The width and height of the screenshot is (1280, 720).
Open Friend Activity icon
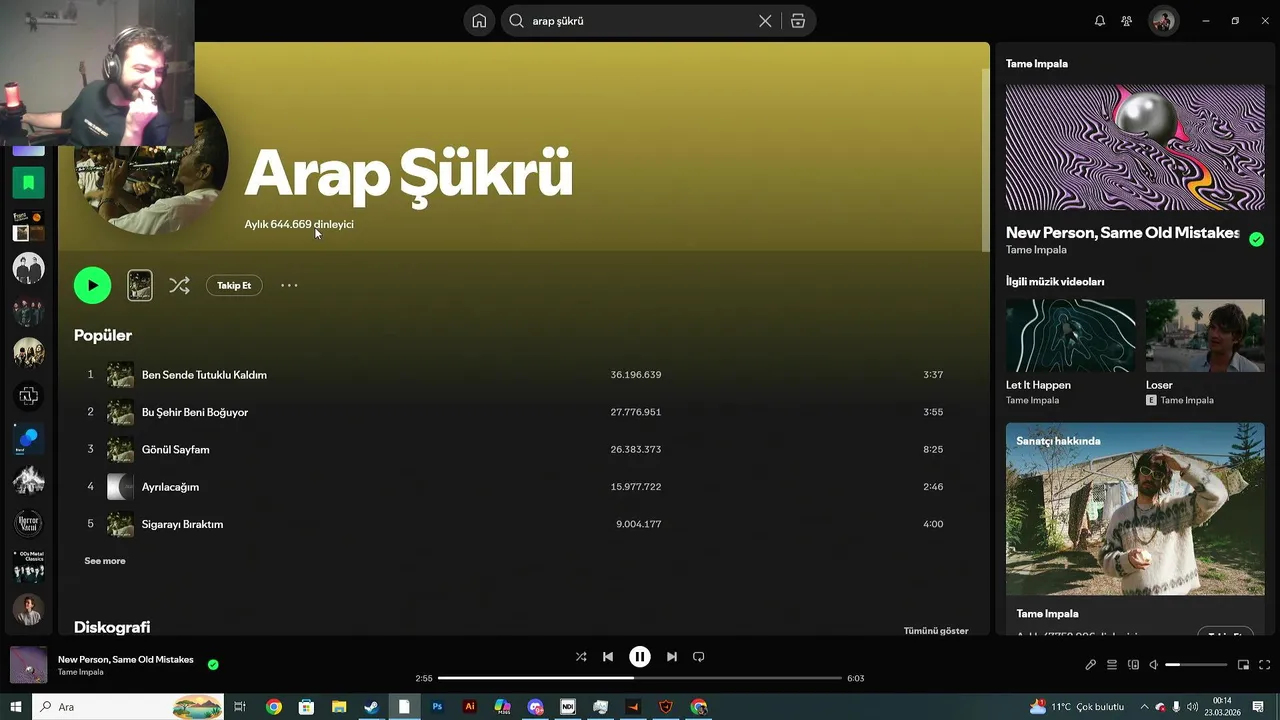point(1127,21)
